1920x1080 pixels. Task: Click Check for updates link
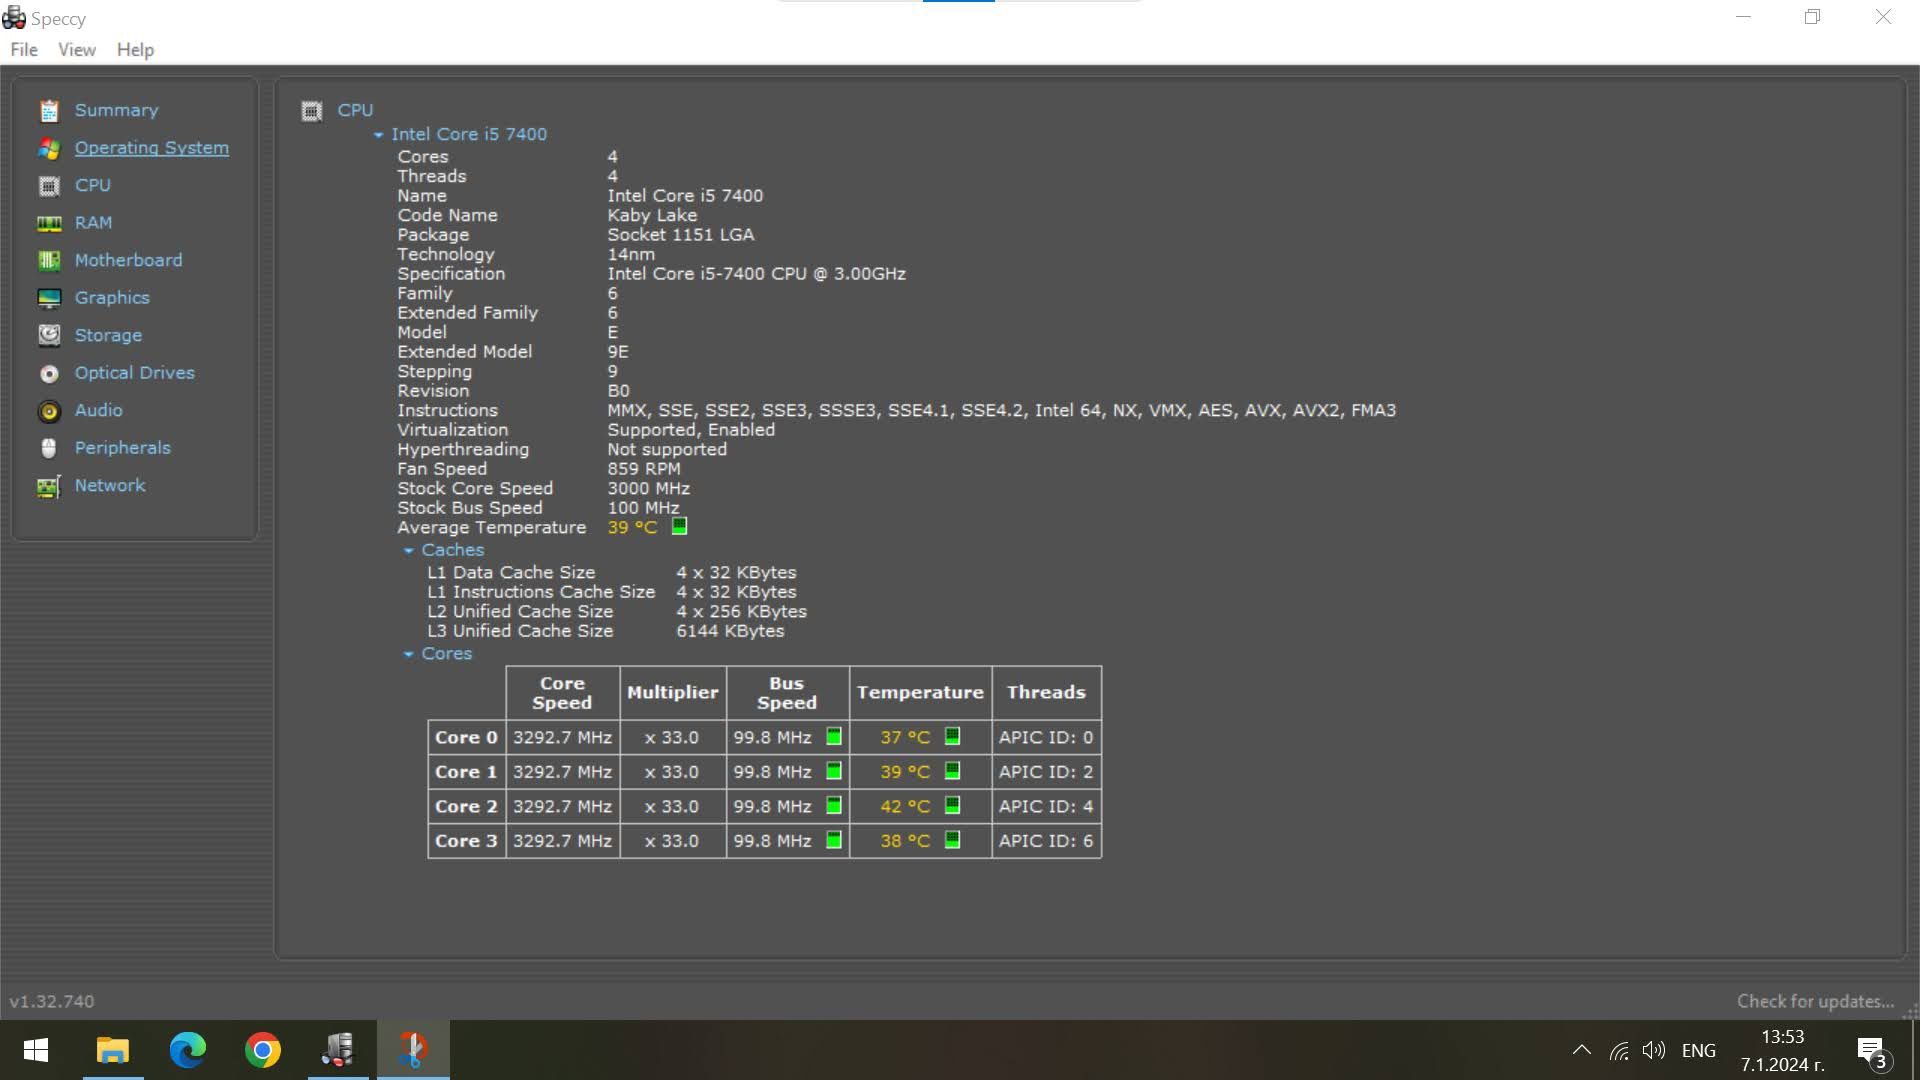pyautogui.click(x=1815, y=1001)
